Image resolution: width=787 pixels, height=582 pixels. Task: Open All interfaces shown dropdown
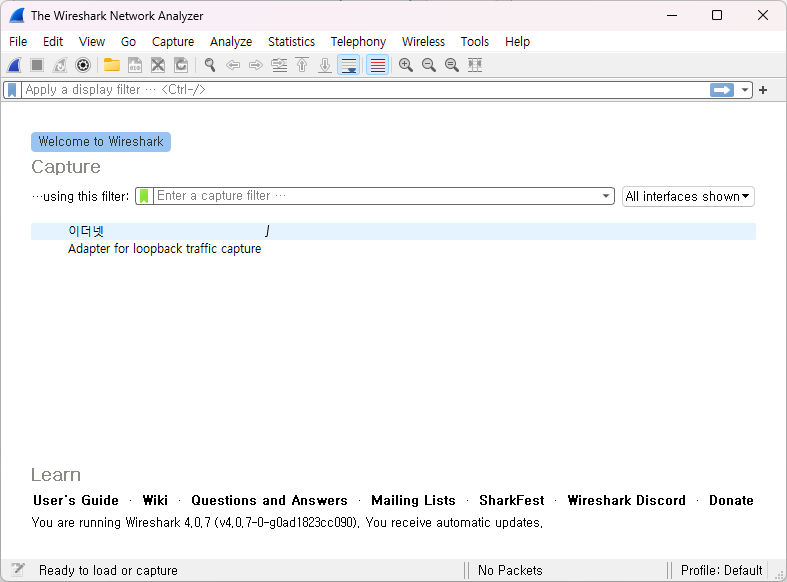click(688, 196)
